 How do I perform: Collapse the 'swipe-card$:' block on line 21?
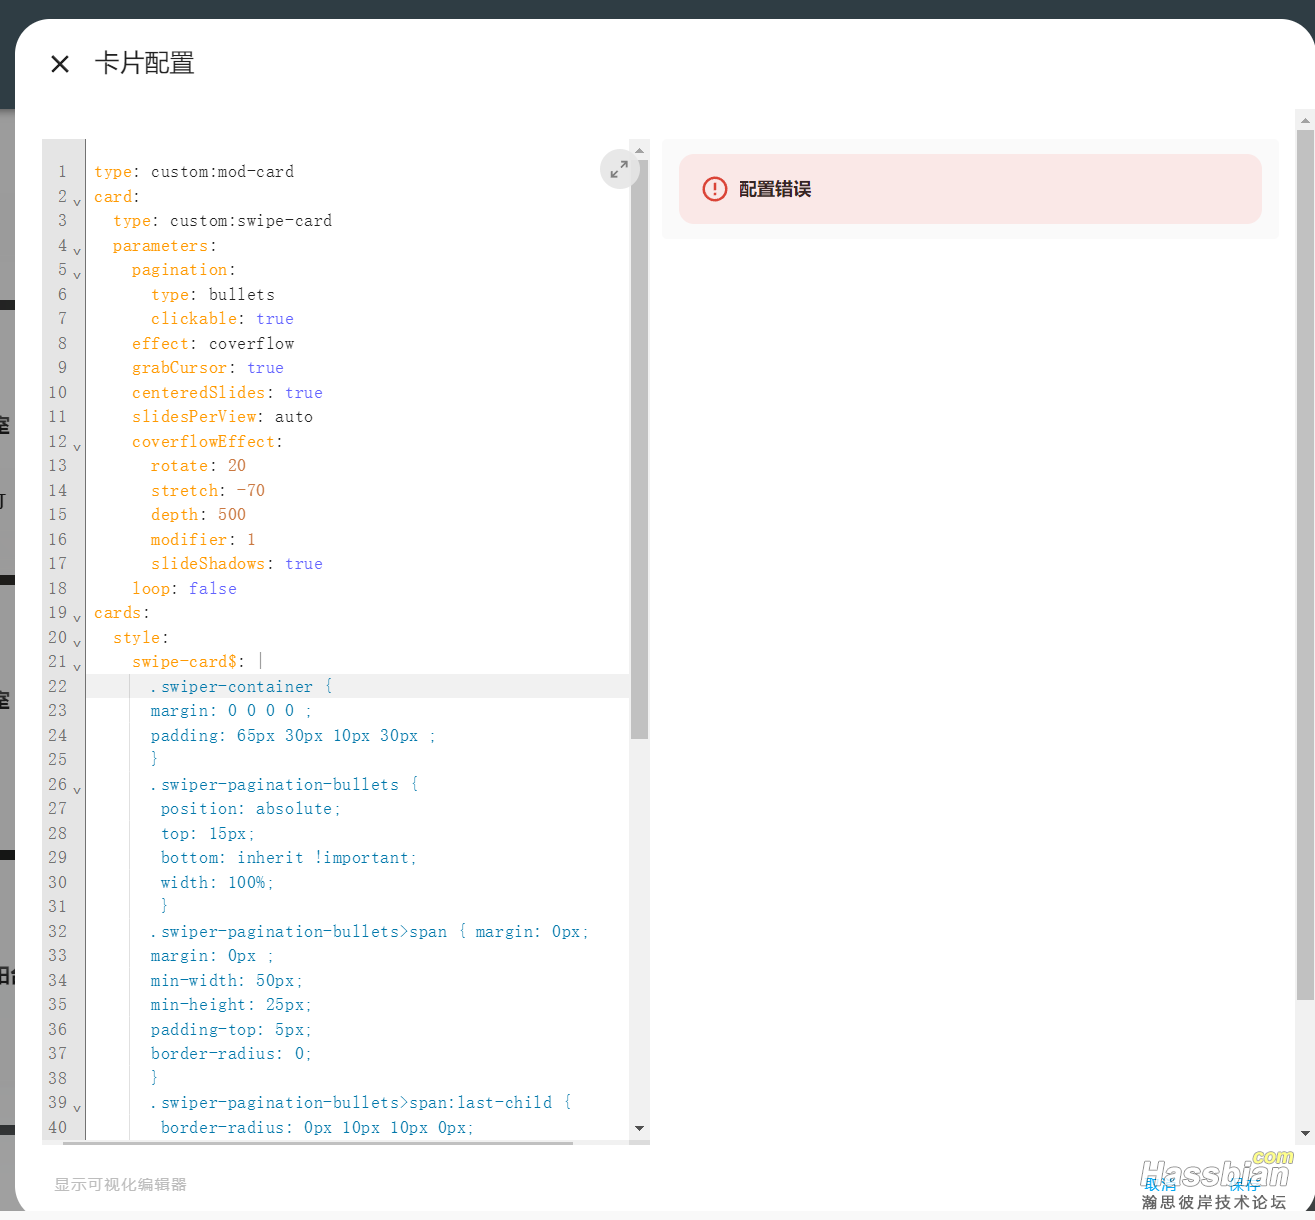point(77,668)
